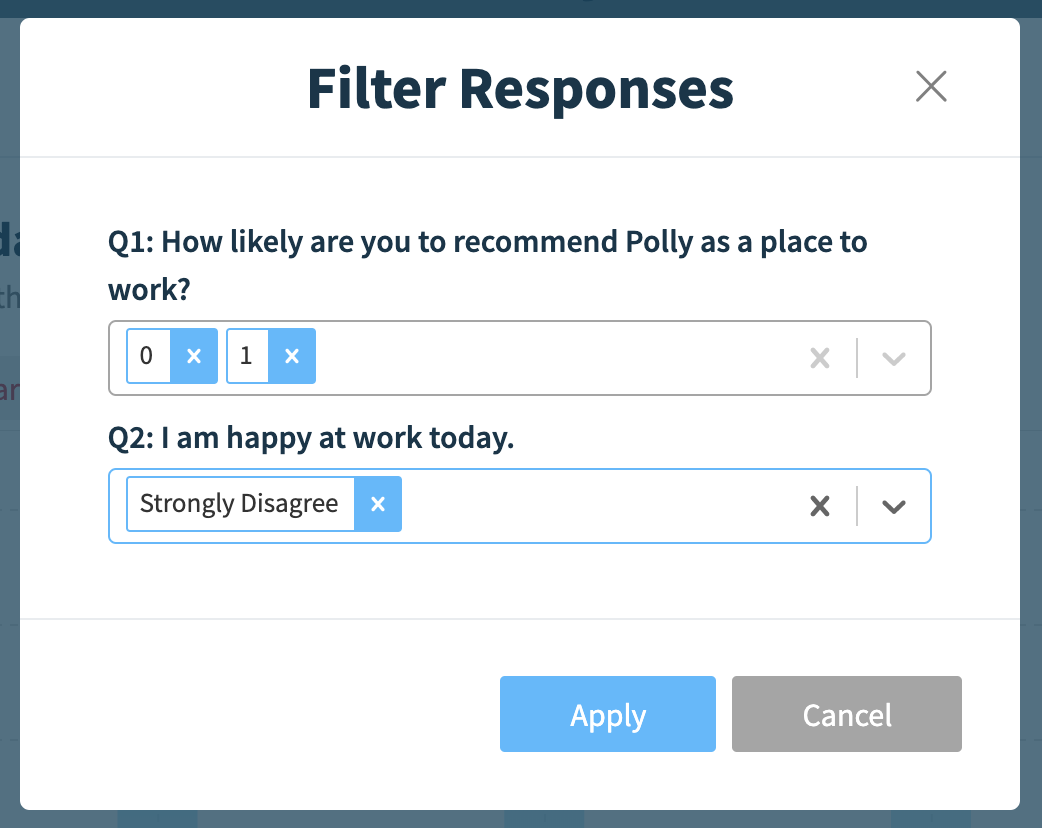Open the Q1 ratings dropdown chevron
The width and height of the screenshot is (1042, 828).
pyautogui.click(x=893, y=358)
